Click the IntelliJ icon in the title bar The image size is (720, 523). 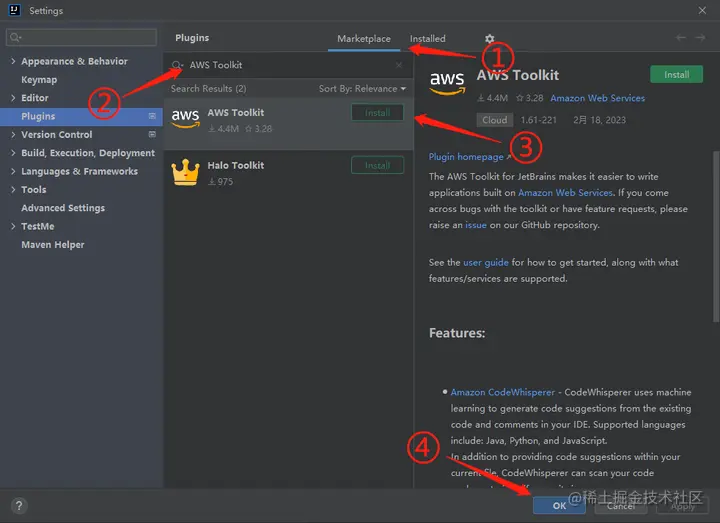click(14, 10)
